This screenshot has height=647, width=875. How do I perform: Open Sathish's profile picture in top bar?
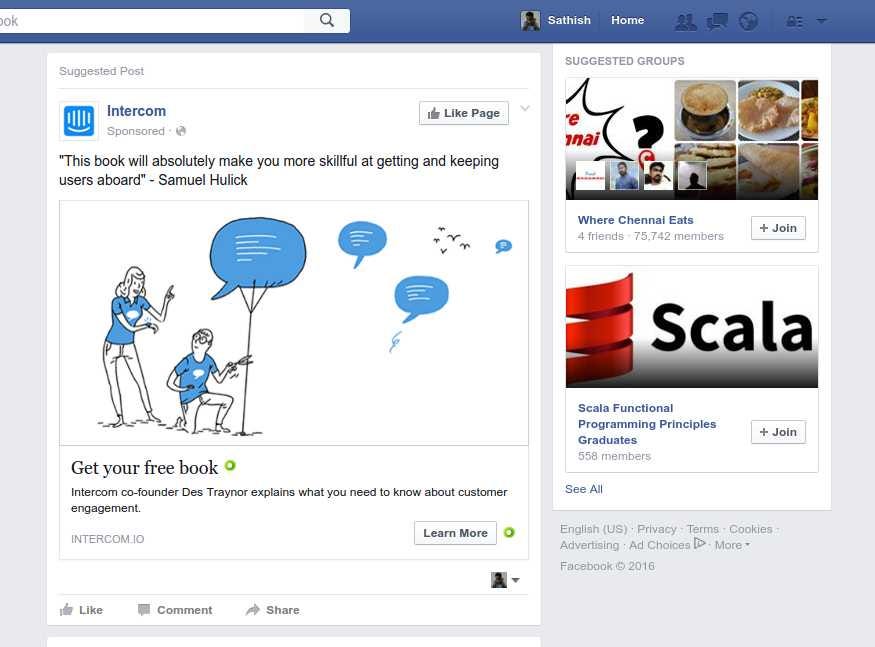[x=530, y=21]
